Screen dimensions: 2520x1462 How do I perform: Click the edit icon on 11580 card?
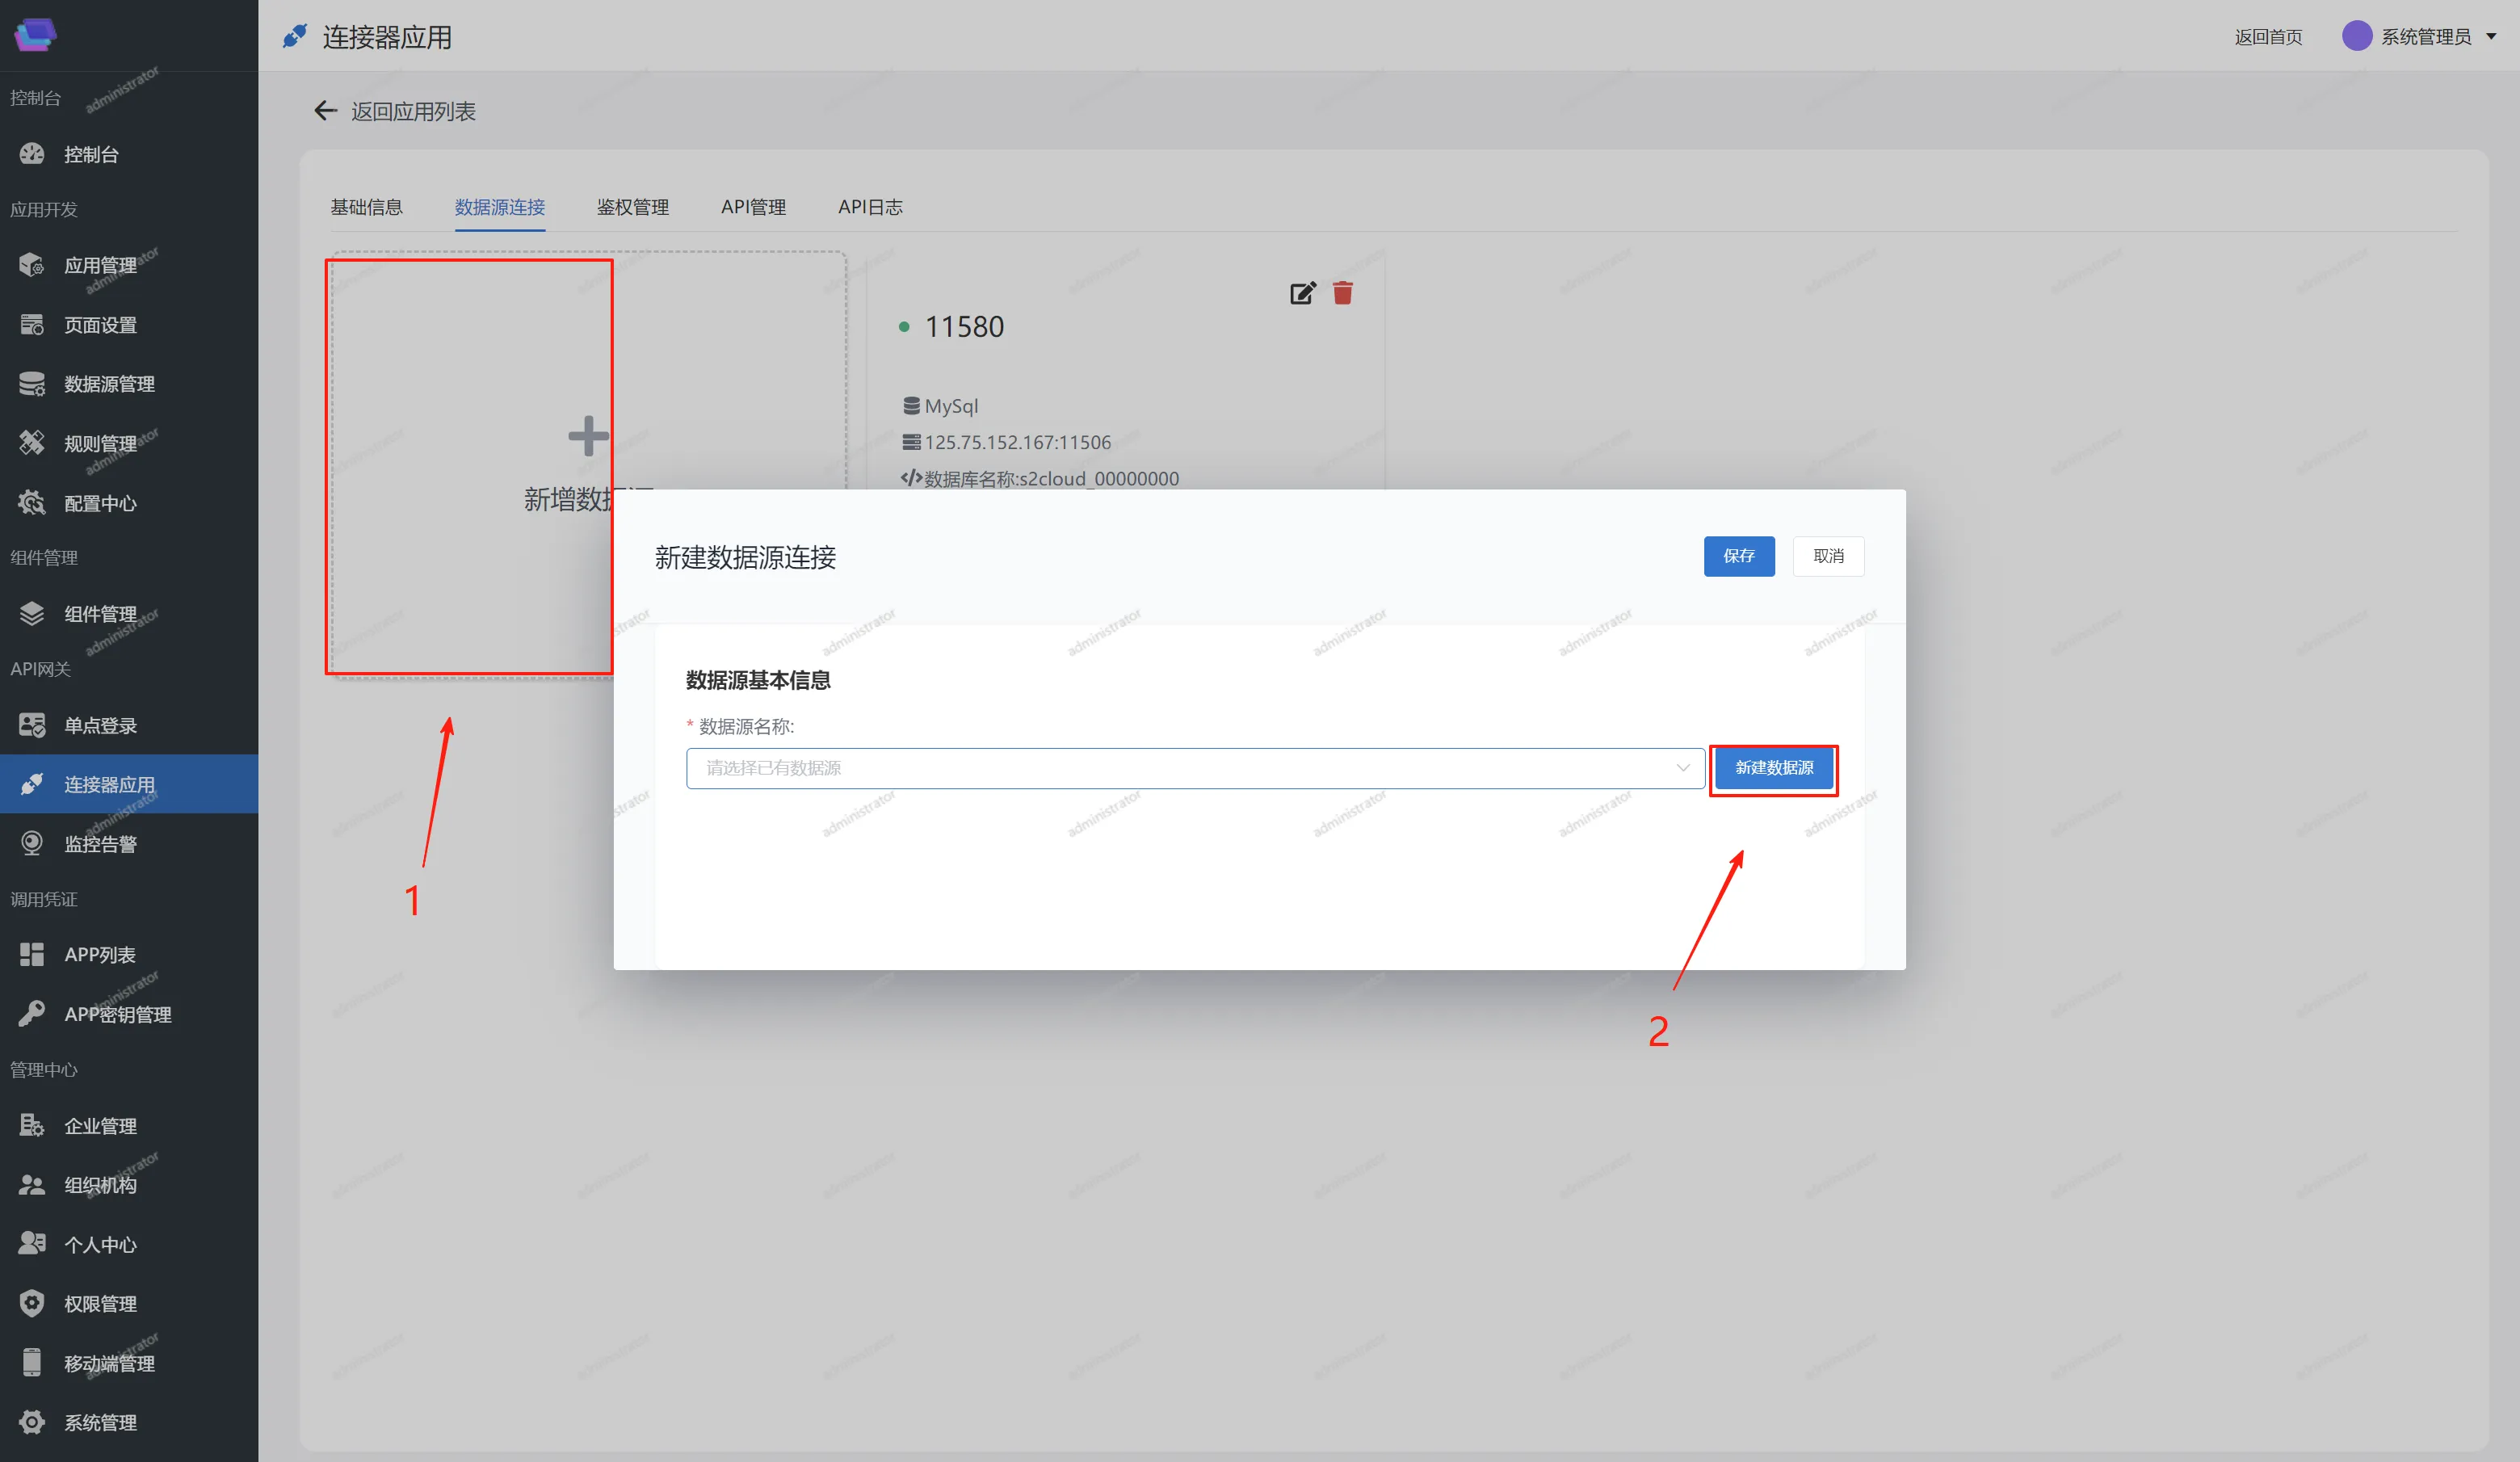[x=1302, y=293]
